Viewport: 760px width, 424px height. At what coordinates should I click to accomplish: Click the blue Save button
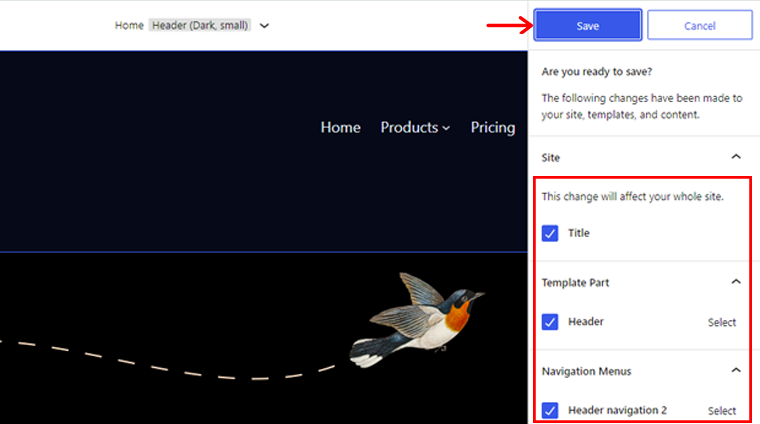587,26
